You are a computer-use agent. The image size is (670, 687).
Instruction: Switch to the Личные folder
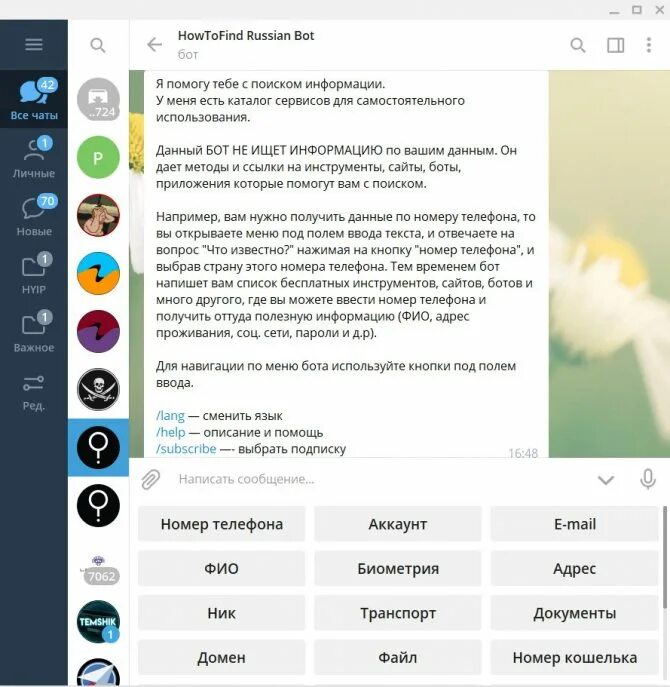(x=34, y=157)
